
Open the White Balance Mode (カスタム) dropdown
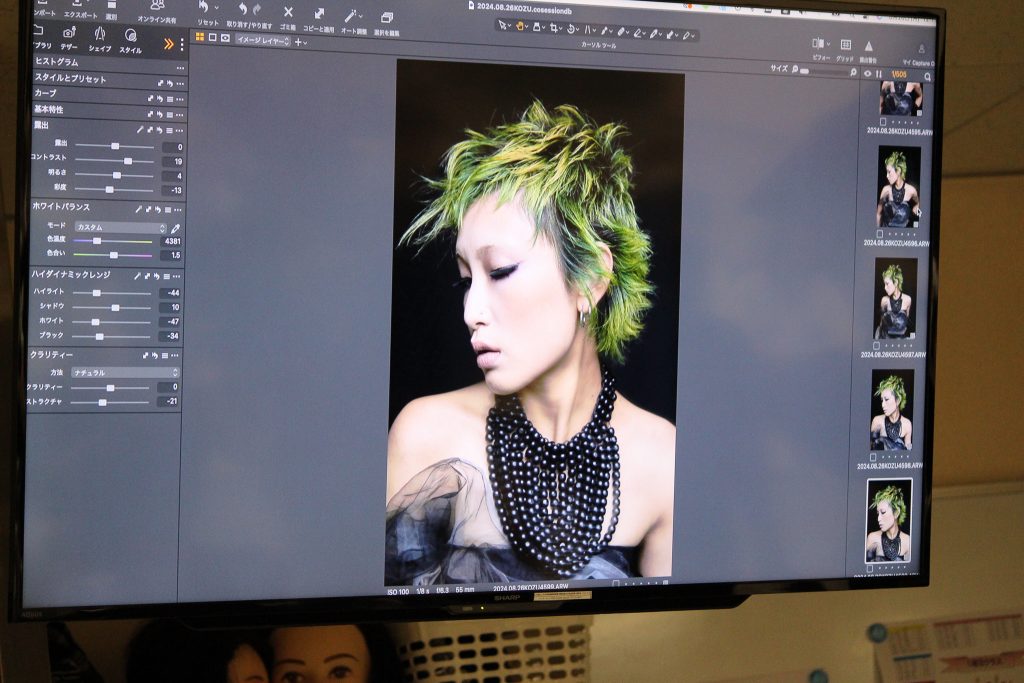tap(121, 227)
